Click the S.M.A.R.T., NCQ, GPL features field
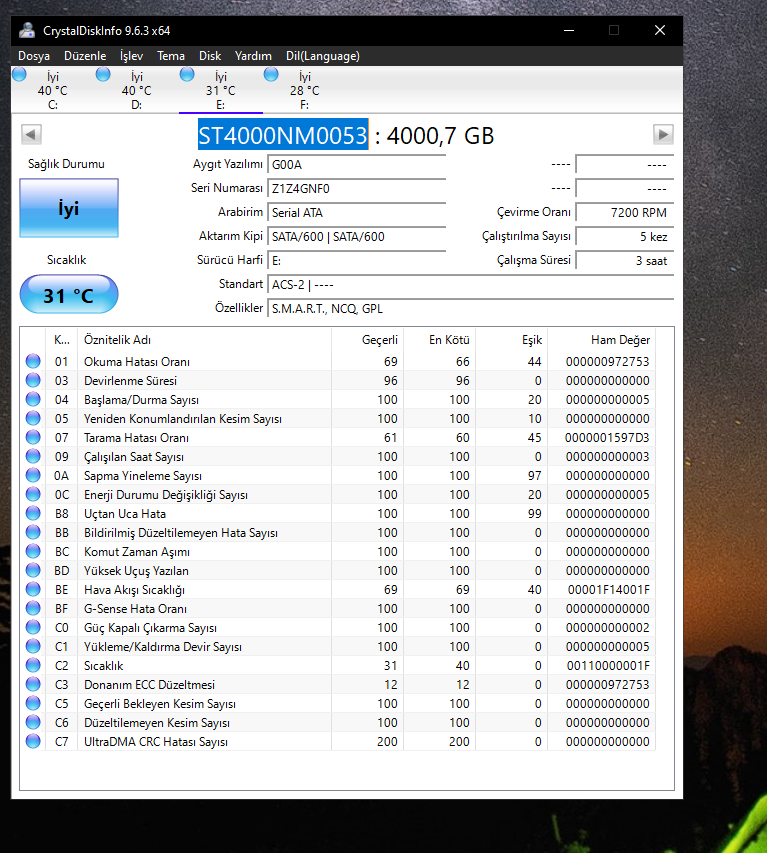Viewport: 767px width, 853px height. tap(471, 308)
